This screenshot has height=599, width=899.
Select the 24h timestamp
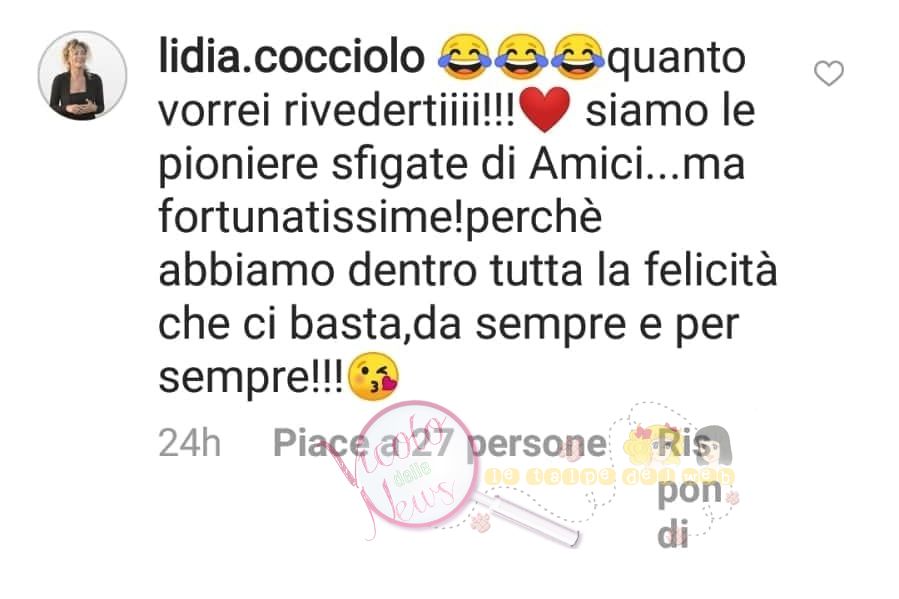[x=189, y=443]
